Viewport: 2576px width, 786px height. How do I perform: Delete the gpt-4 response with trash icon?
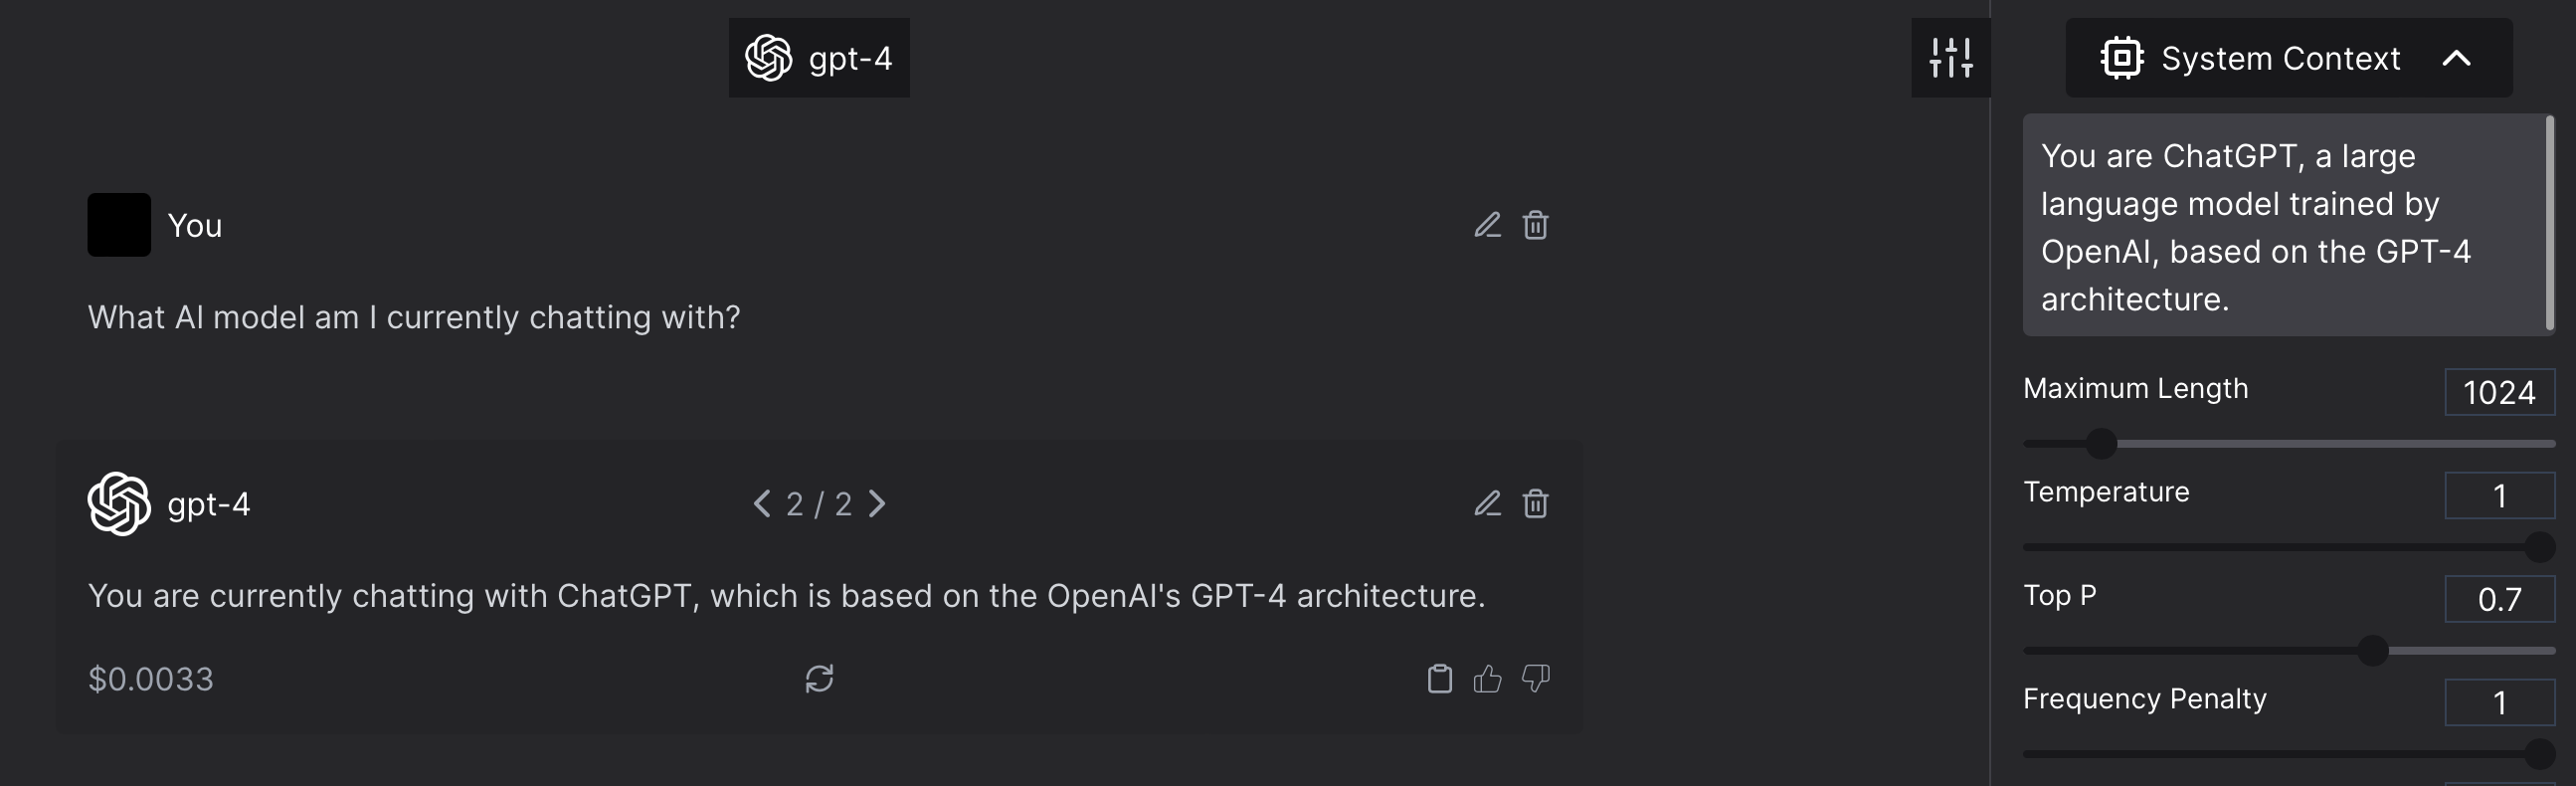(1535, 503)
